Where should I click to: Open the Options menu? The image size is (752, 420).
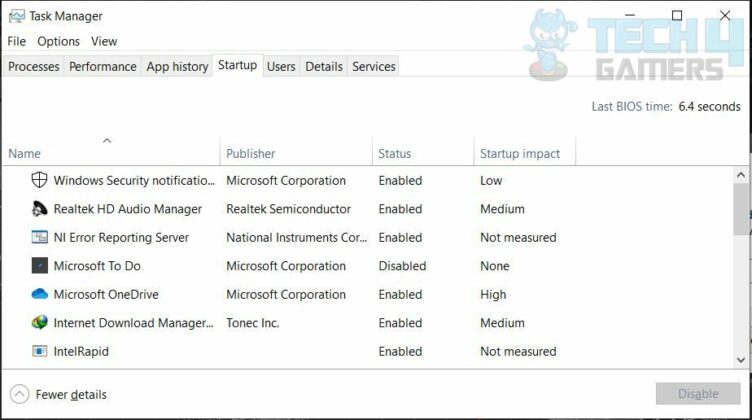coord(58,41)
